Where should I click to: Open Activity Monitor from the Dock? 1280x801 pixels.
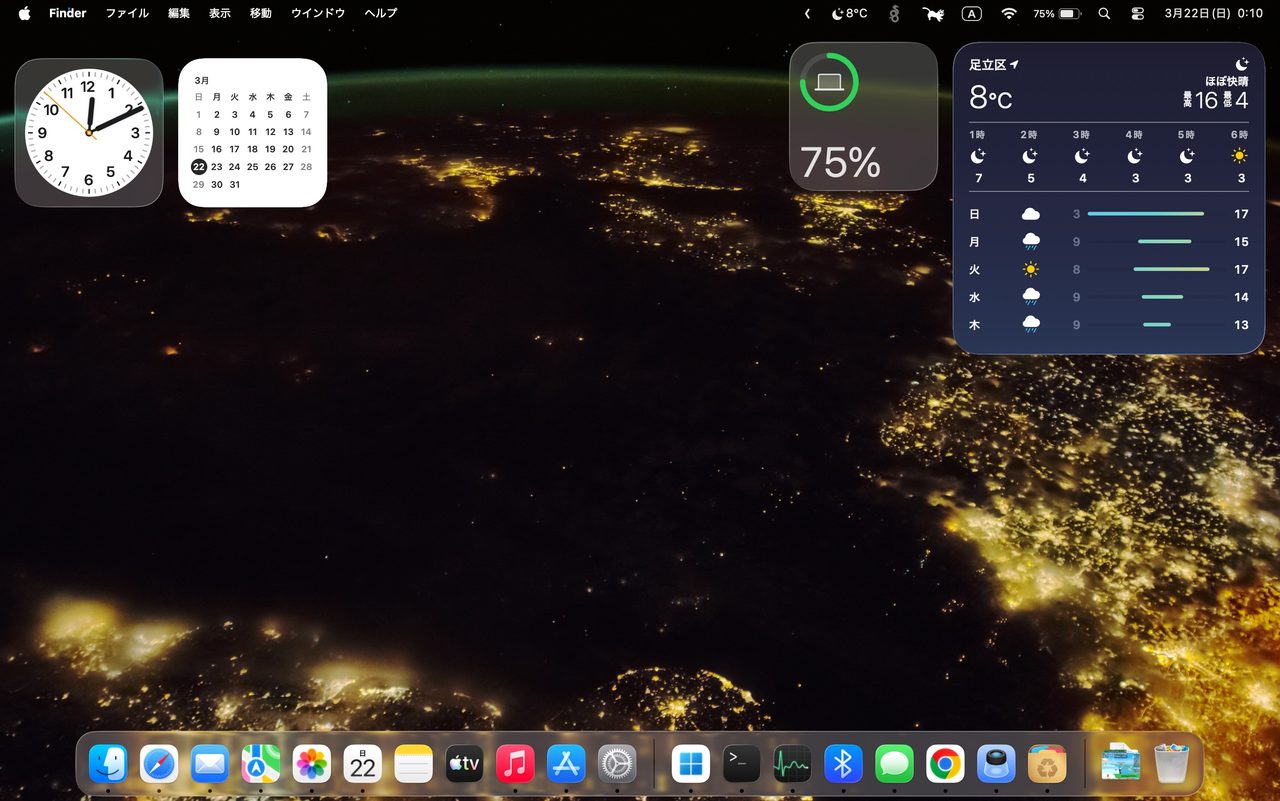click(x=792, y=765)
